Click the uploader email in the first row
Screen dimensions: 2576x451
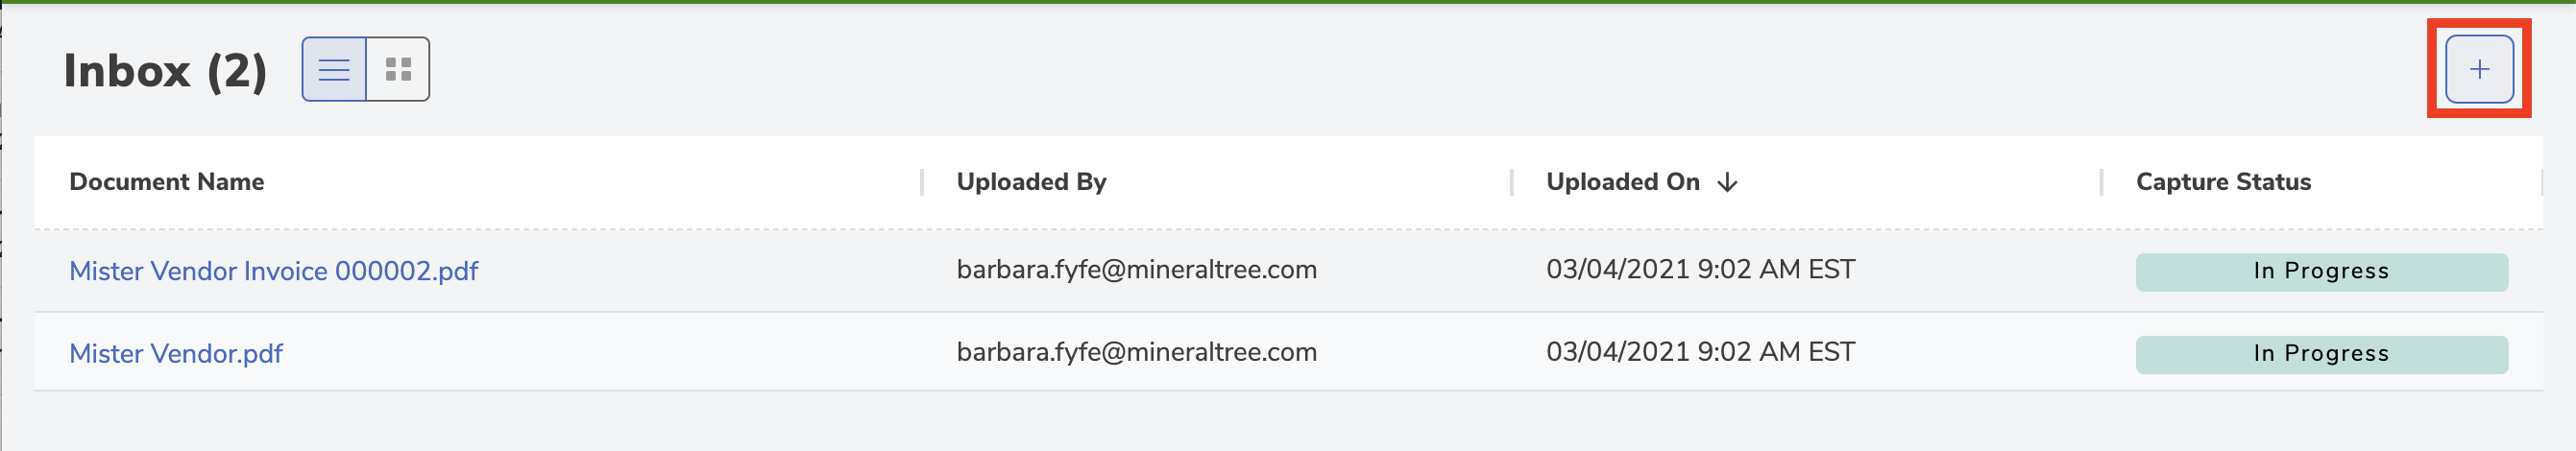click(x=1137, y=270)
